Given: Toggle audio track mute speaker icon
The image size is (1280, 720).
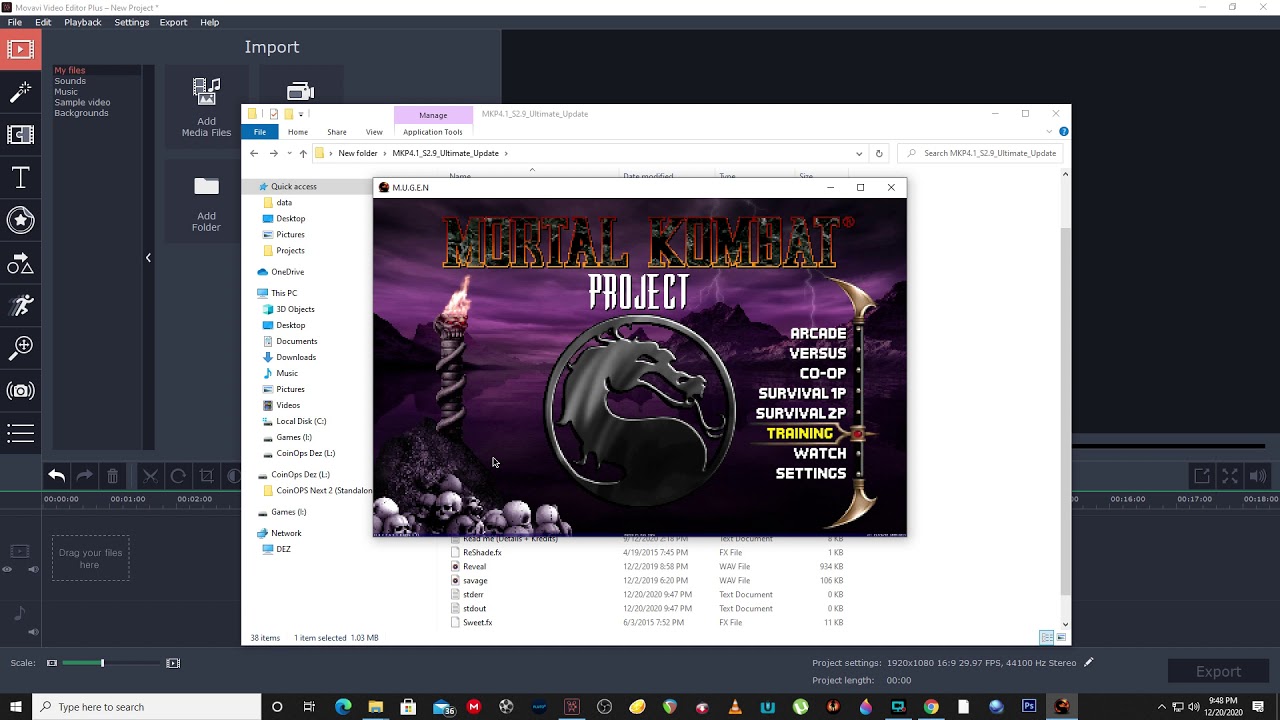Looking at the screenshot, I should click(x=33, y=631).
